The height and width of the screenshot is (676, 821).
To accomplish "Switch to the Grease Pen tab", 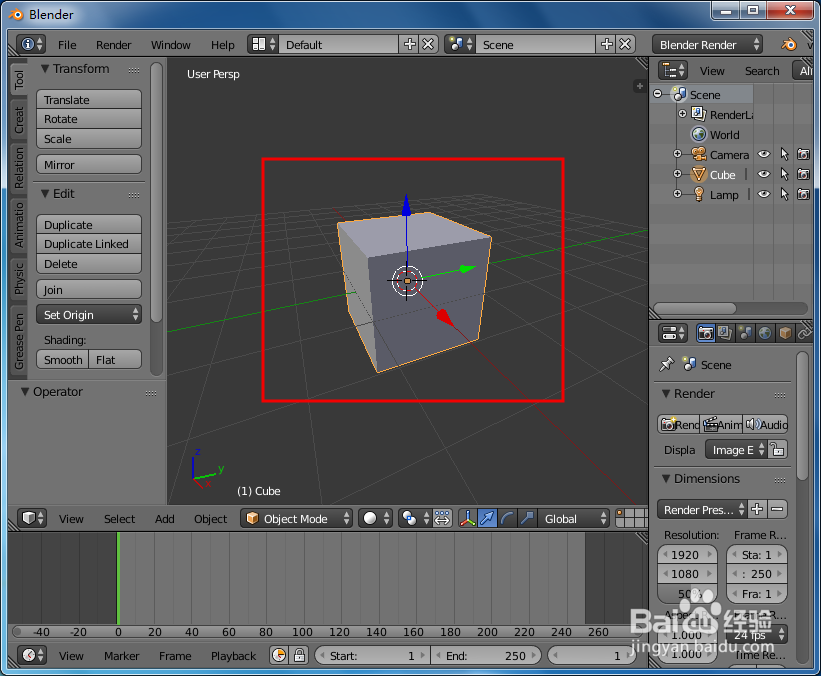I will coord(19,341).
